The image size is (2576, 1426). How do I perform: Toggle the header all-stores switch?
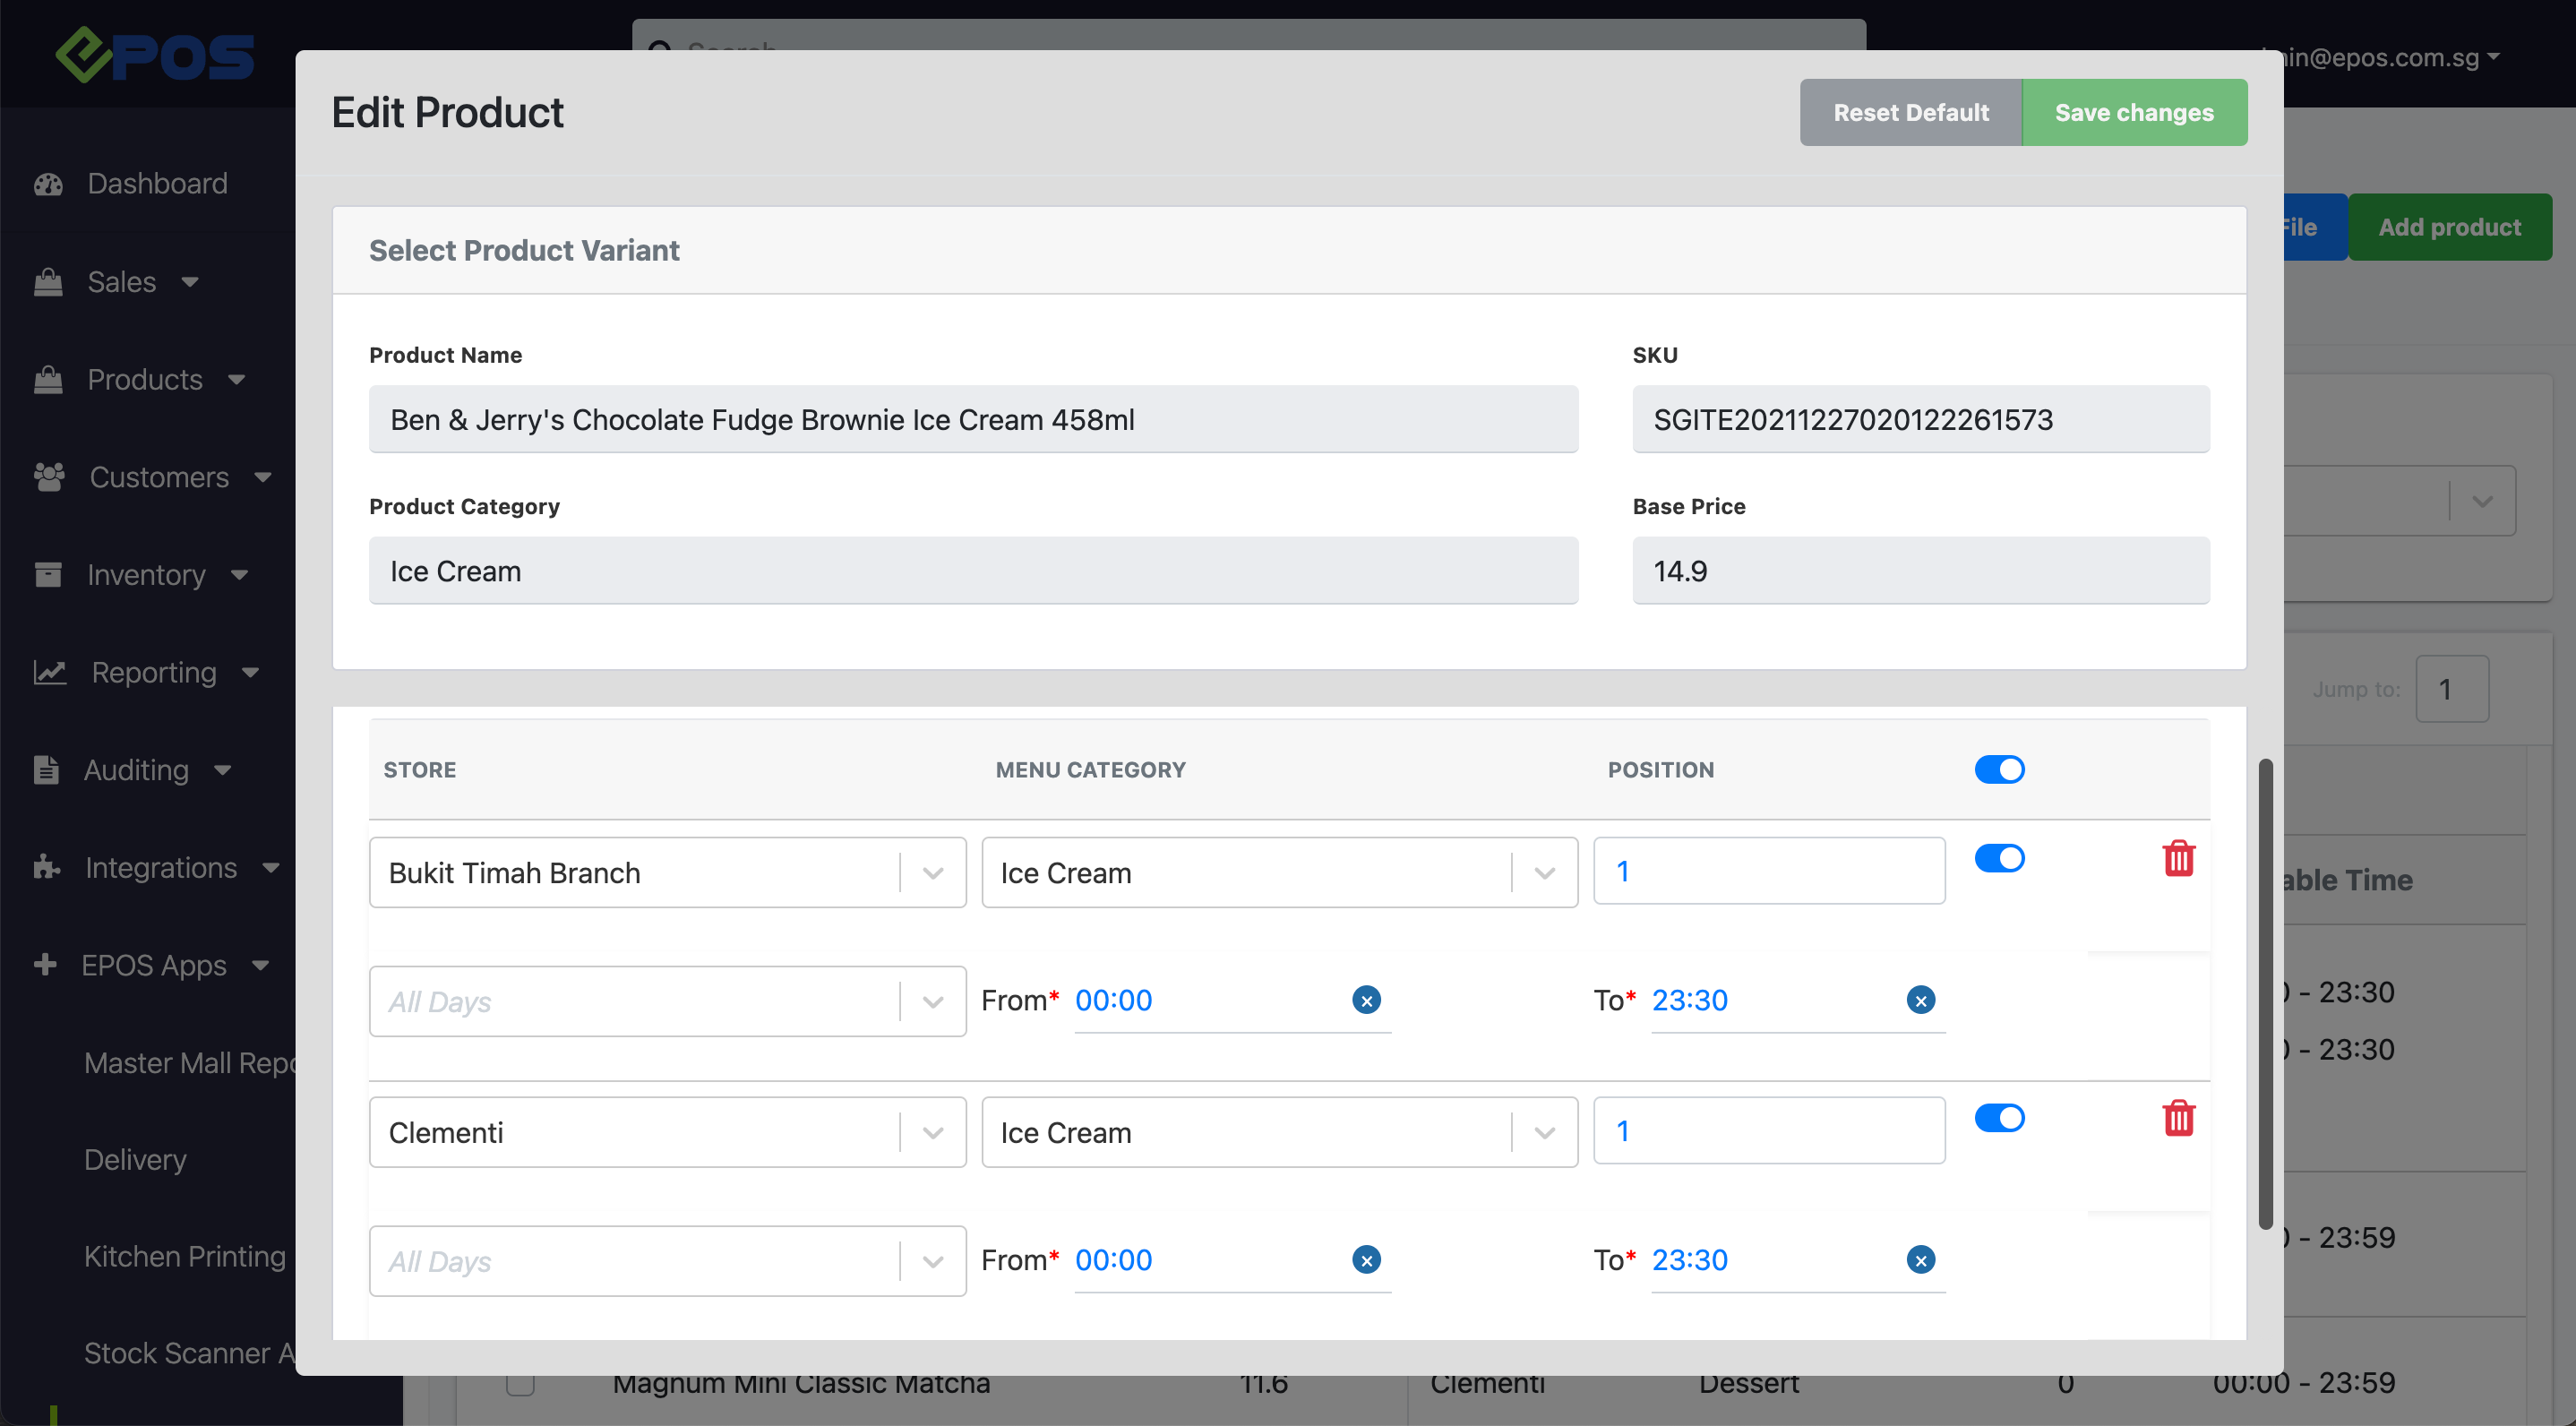pyautogui.click(x=1999, y=769)
